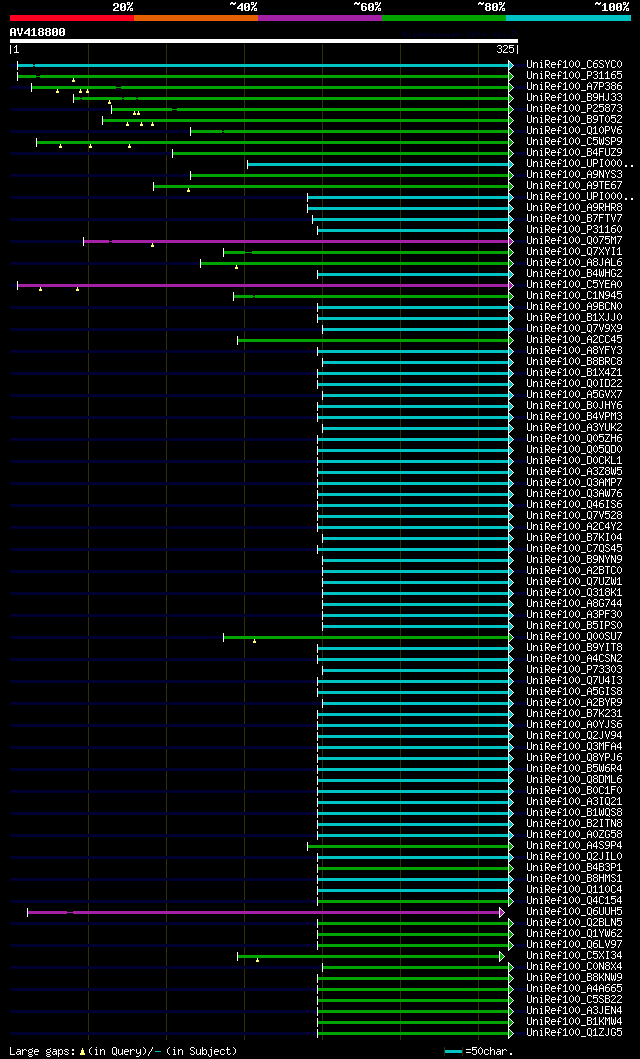This screenshot has height=1059, width=640.
Task: Click the red 20% identity legend segment
Action: pyautogui.click(x=72, y=18)
